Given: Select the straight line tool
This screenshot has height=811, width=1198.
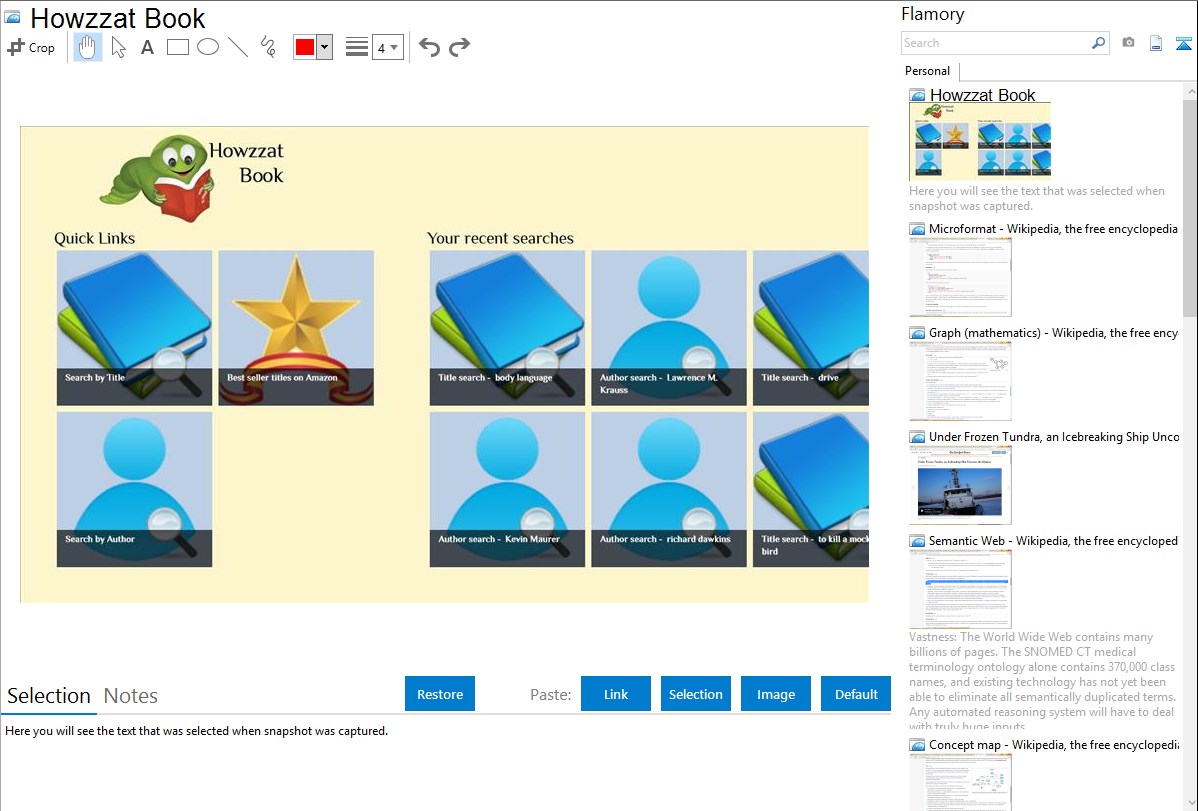Looking at the screenshot, I should (238, 47).
